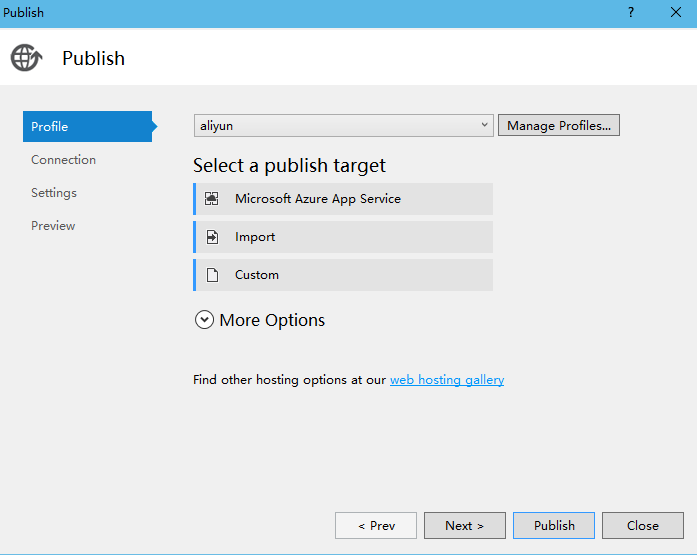Viewport: 697px width, 555px height.
Task: Choose Microsoft Azure App Service target
Action: [343, 199]
